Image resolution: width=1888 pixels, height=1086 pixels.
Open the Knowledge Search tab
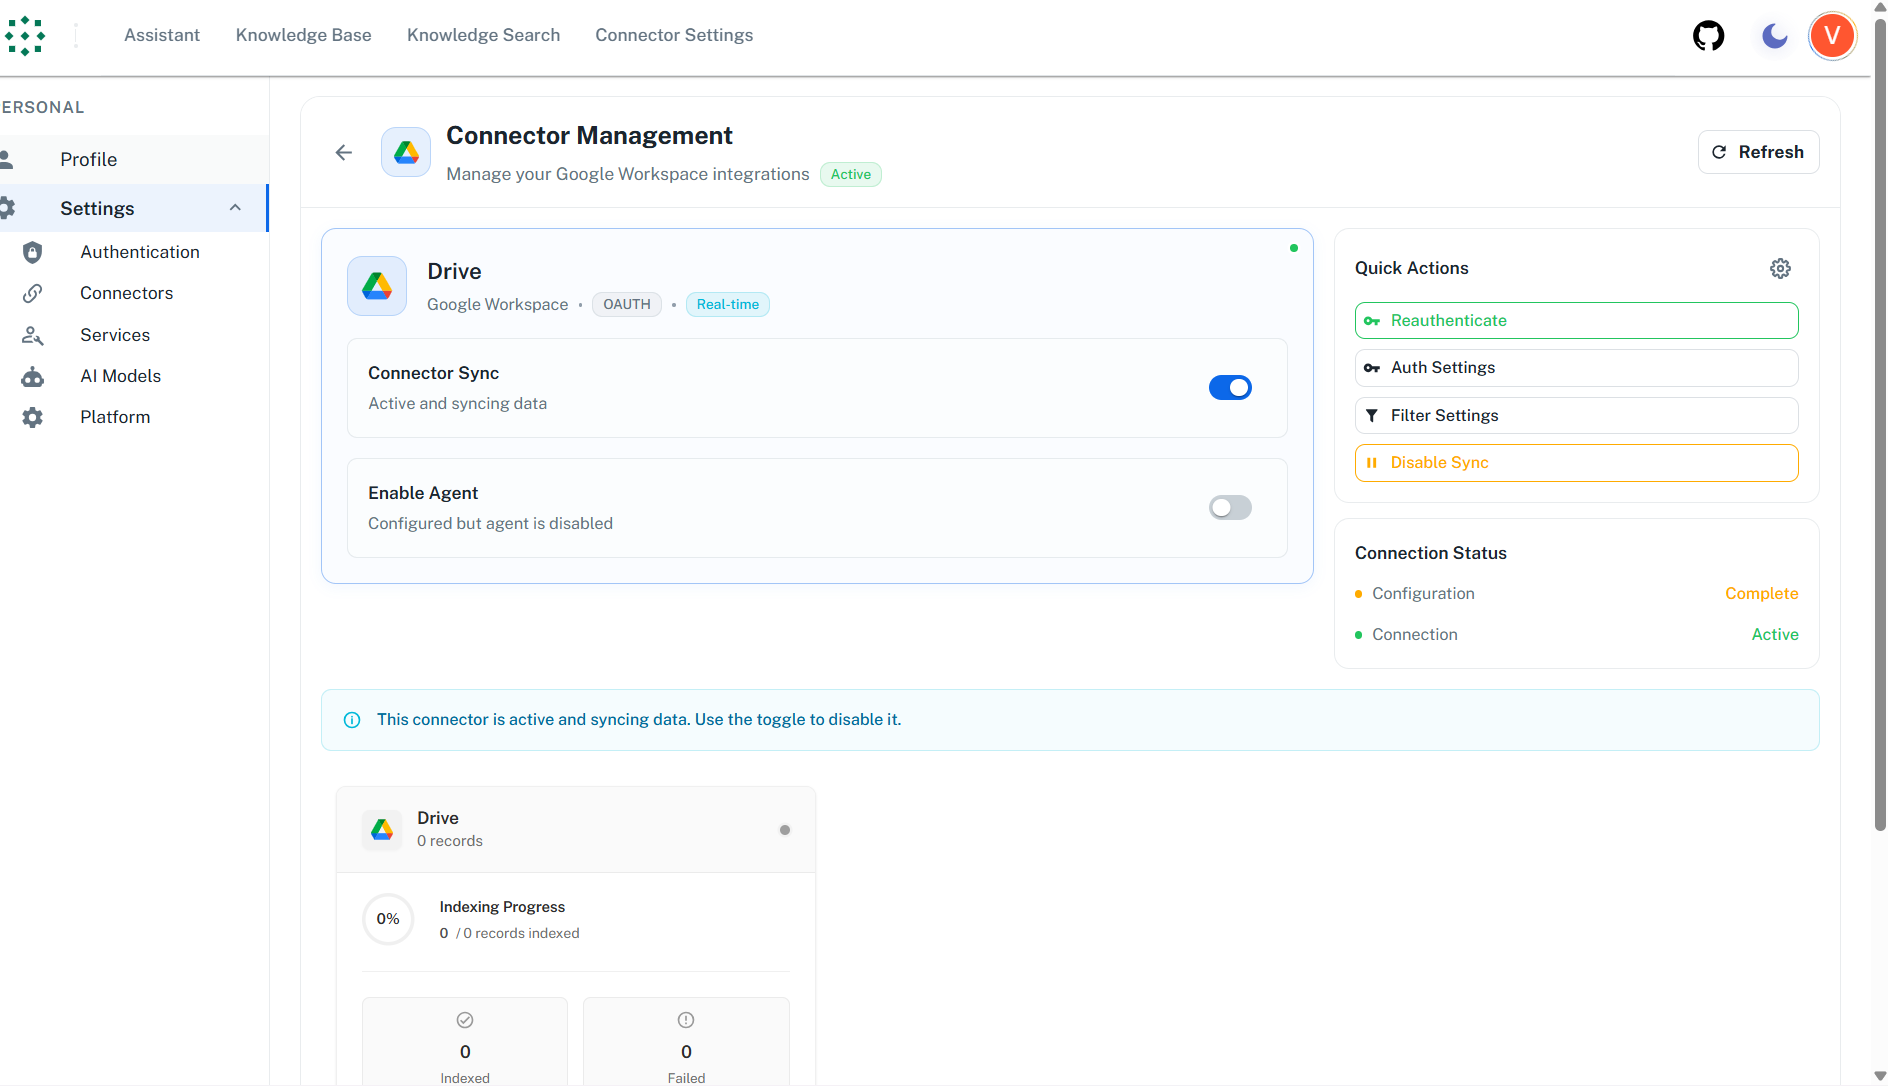click(x=483, y=35)
